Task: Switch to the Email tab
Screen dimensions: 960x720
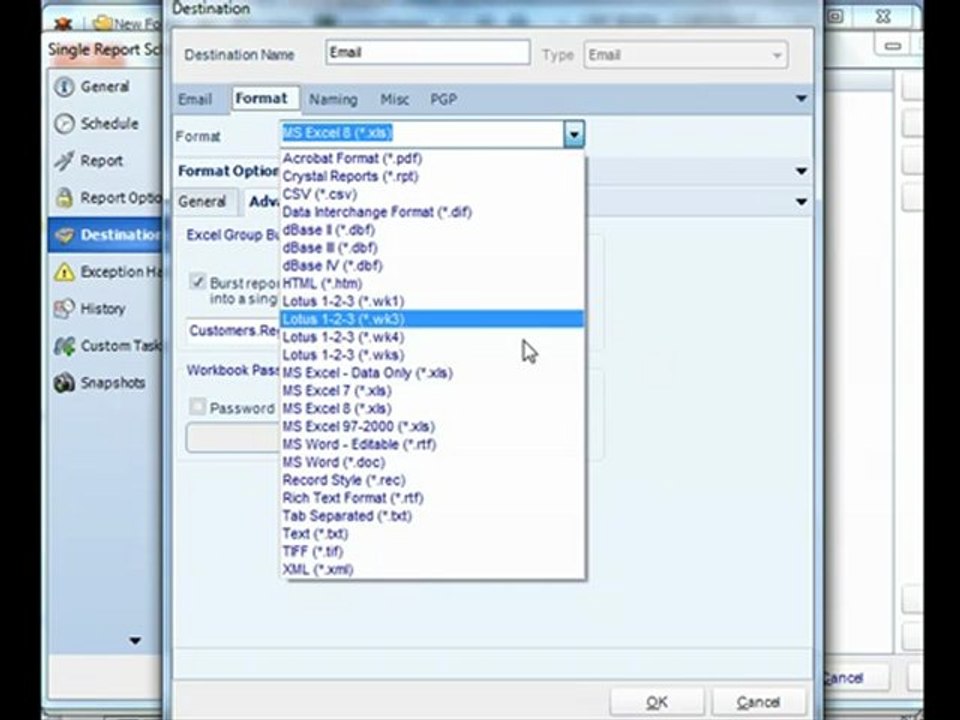Action: click(x=195, y=99)
